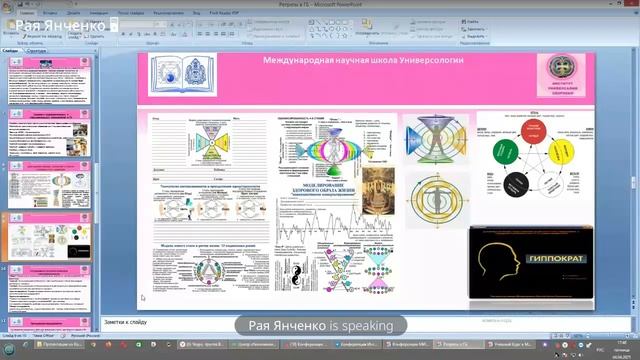Image resolution: width=640 pixels, height=360 pixels.
Task: Select the Слайды pane tab
Action: click(x=11, y=51)
